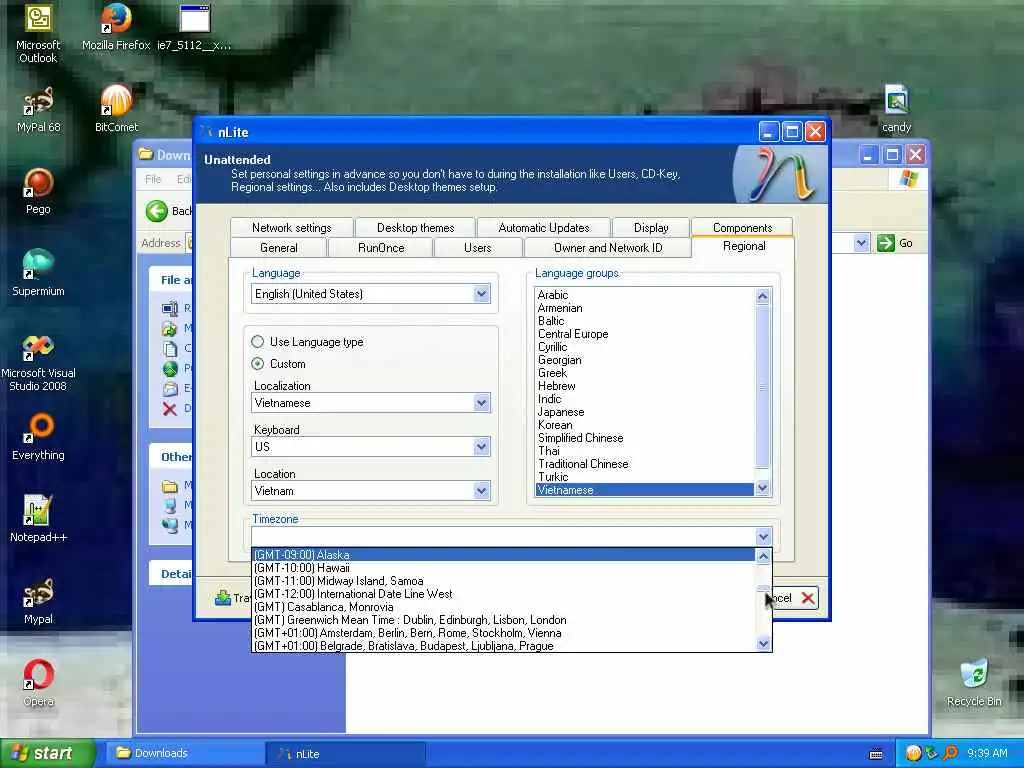Click the keyboard icon in the taskbar
The image size is (1024, 768).
click(x=876, y=754)
